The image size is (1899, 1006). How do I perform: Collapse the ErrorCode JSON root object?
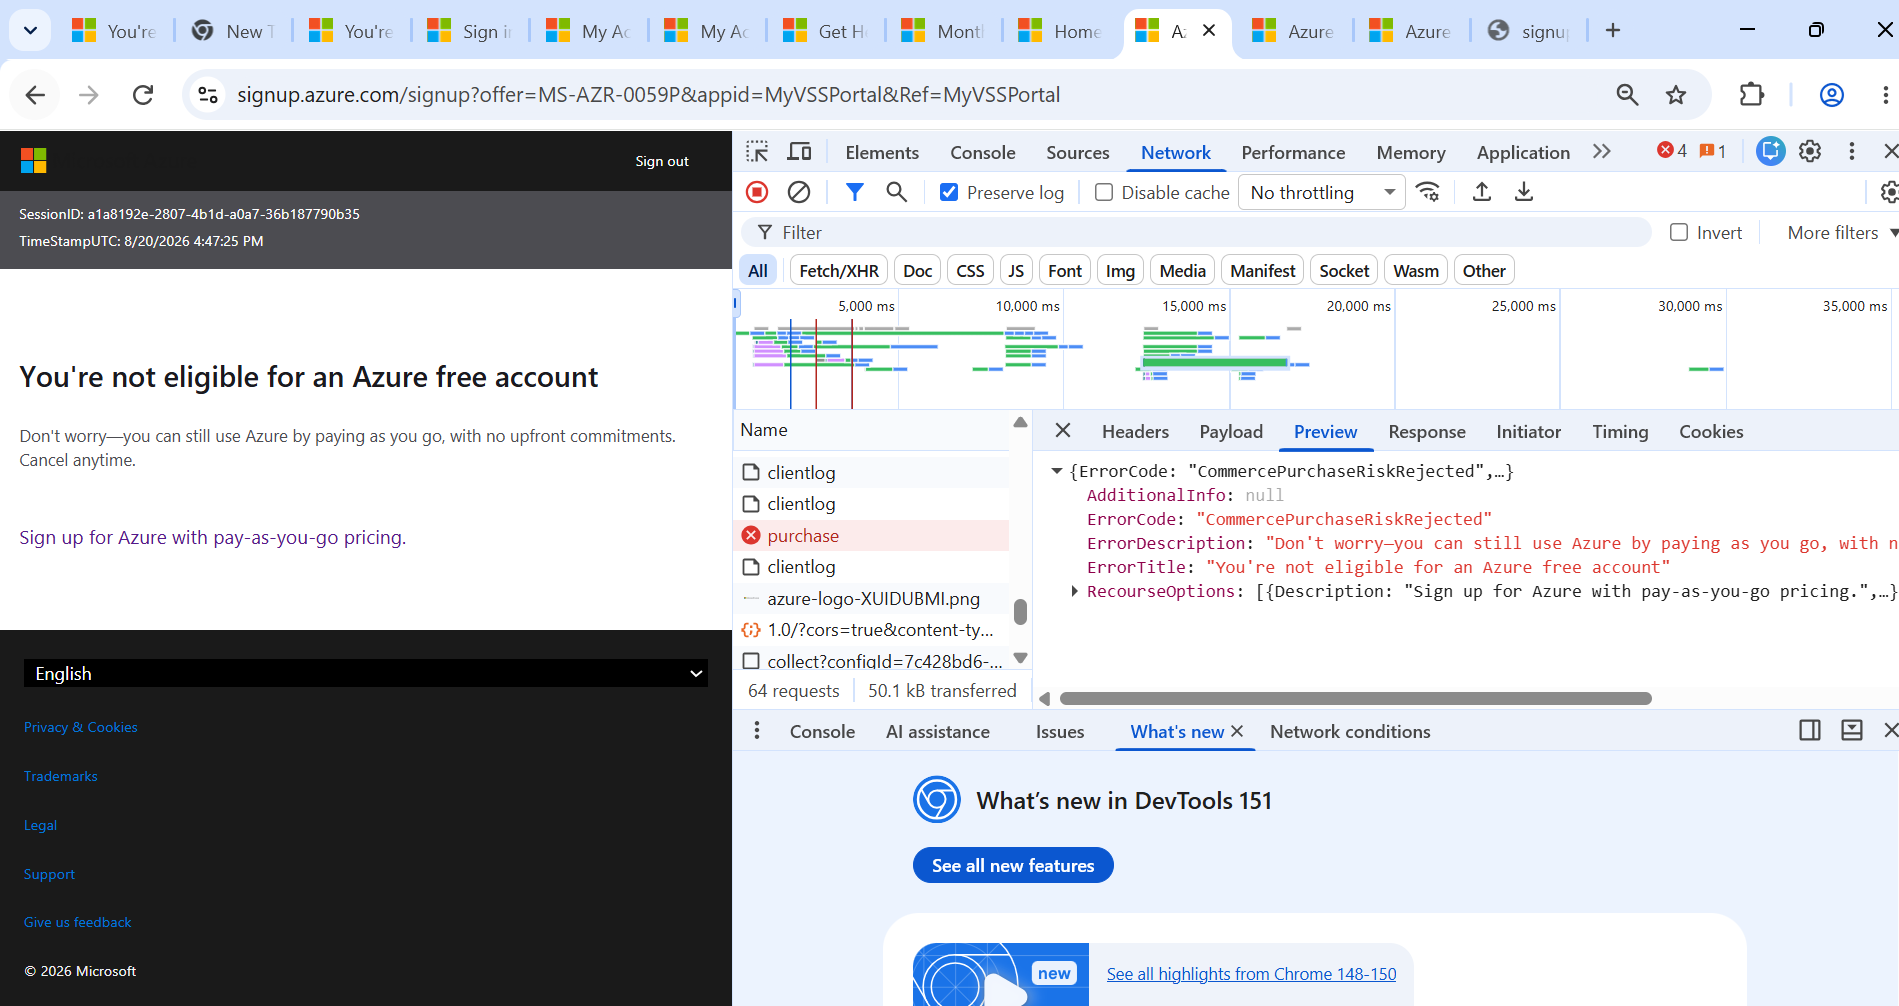(1056, 471)
